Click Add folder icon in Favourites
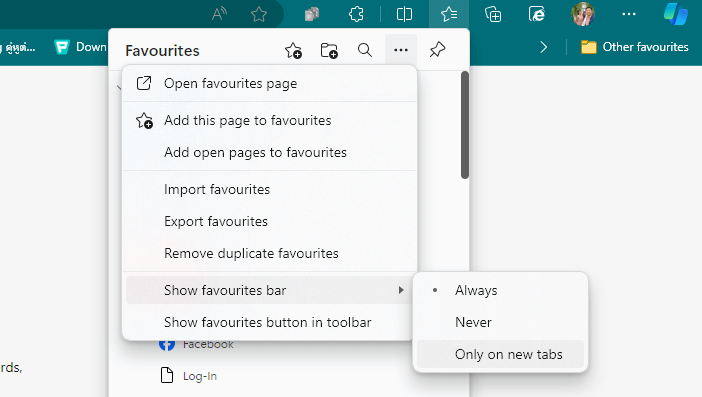 pos(329,50)
